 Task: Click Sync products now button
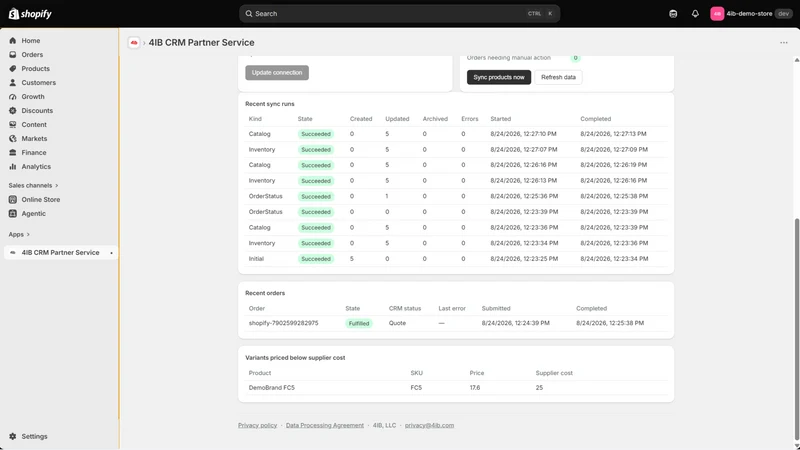point(499,77)
